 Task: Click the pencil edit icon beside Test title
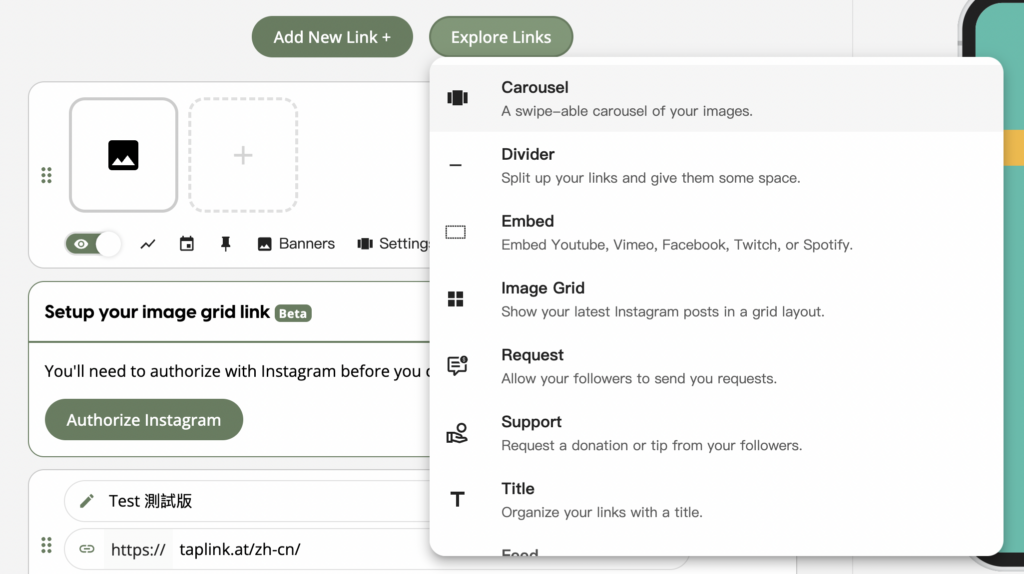point(87,501)
